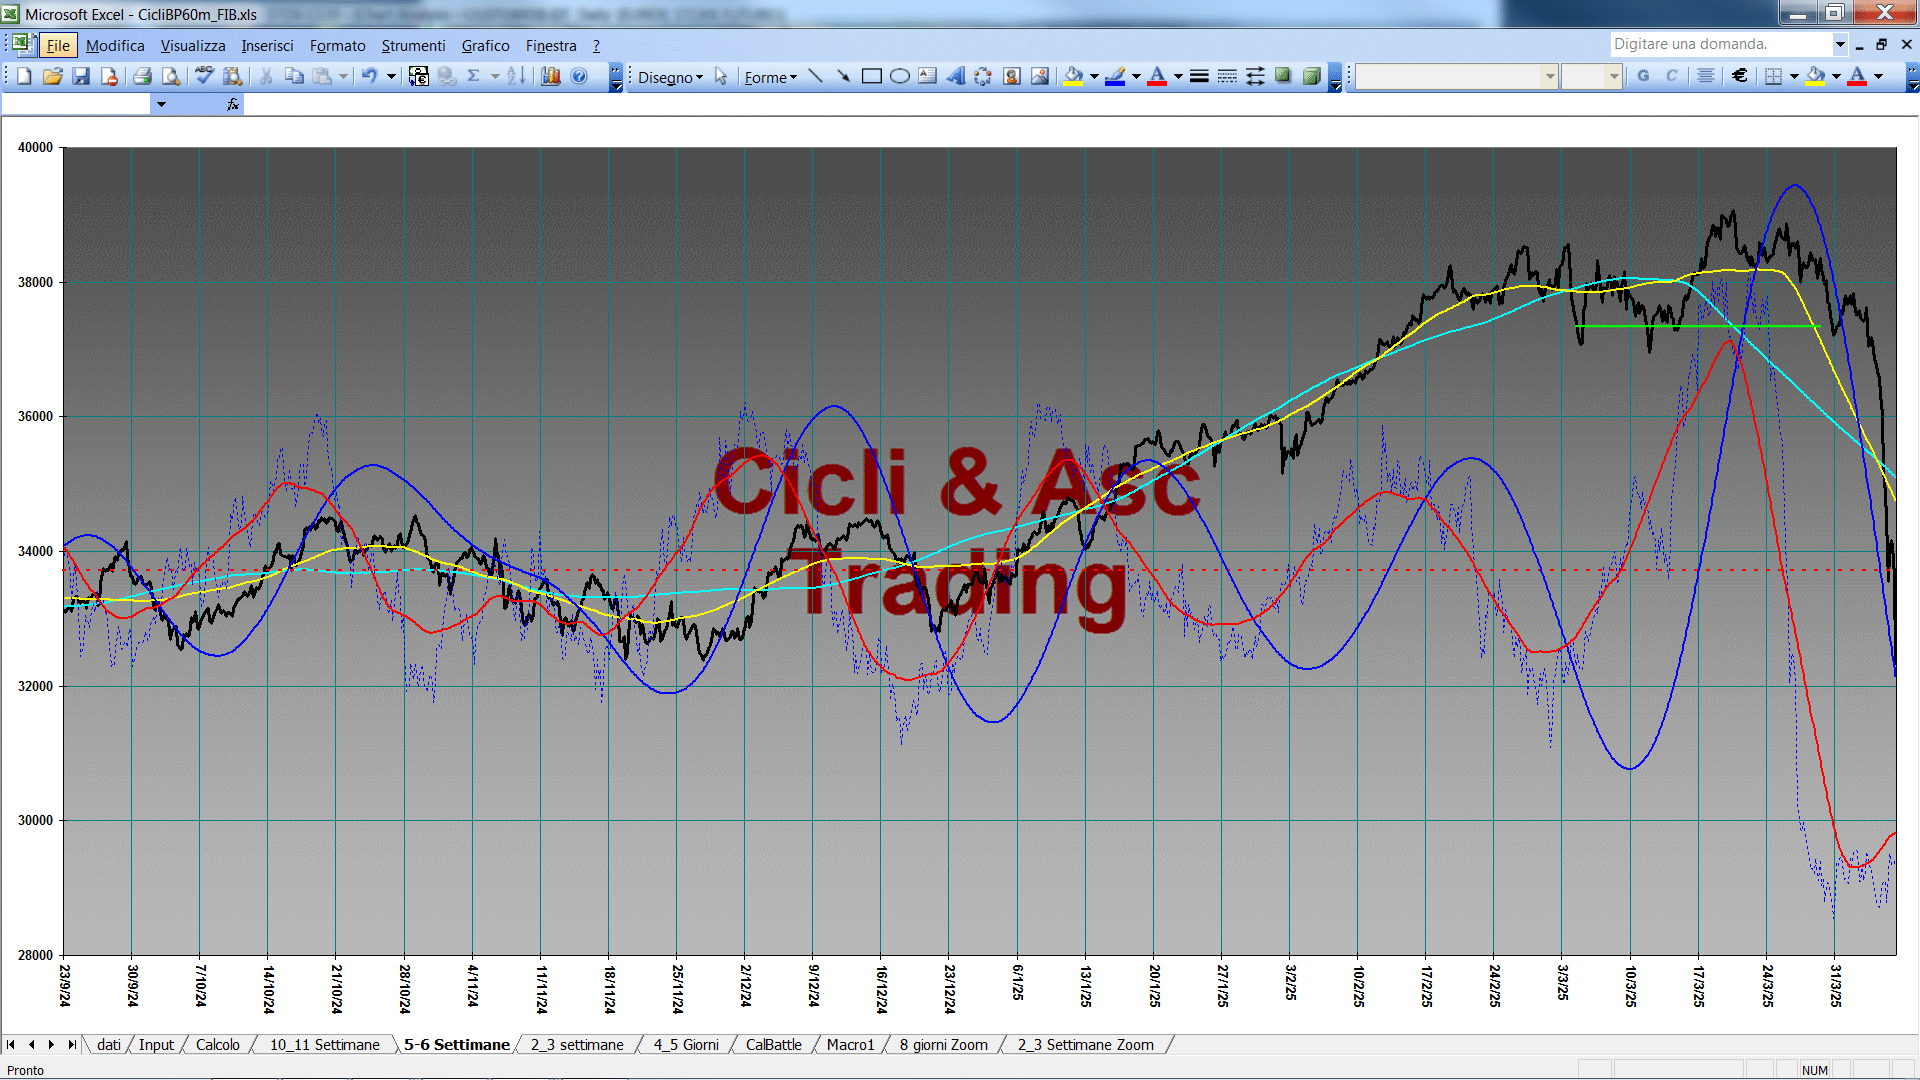The image size is (1920, 1080).
Task: Open the Research tool icon
Action: pos(233,76)
